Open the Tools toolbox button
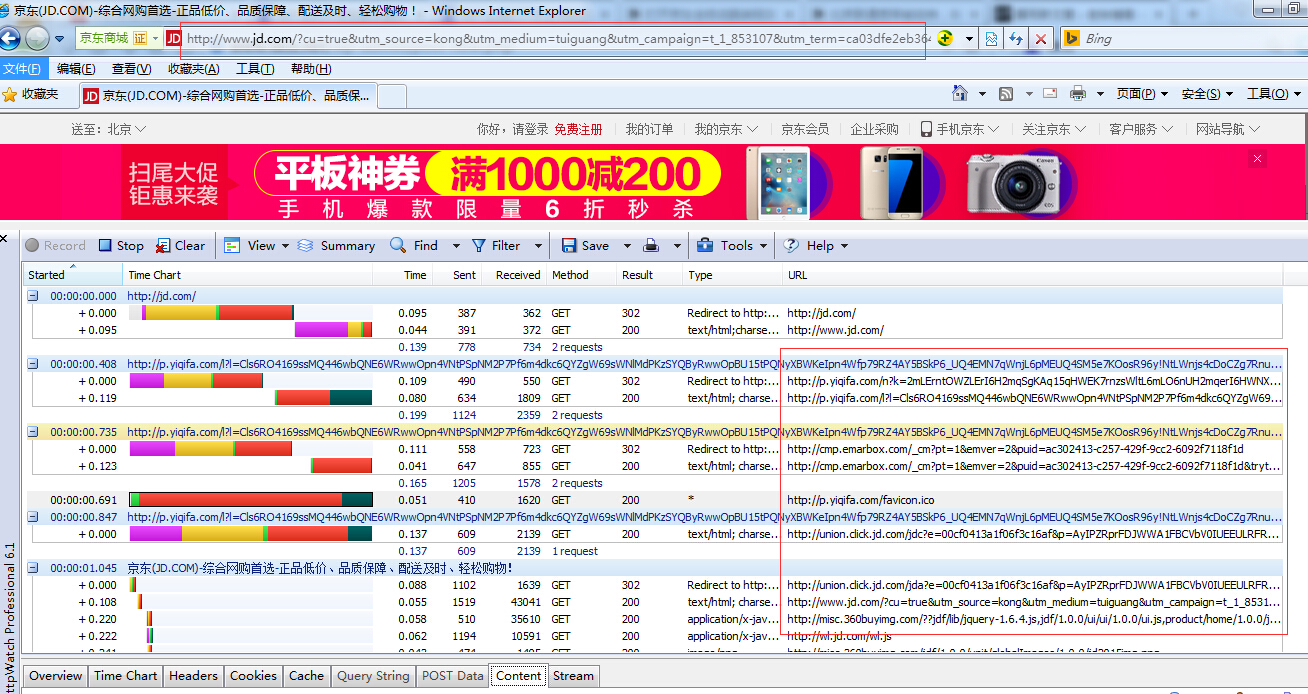The image size is (1308, 694). 725,245
